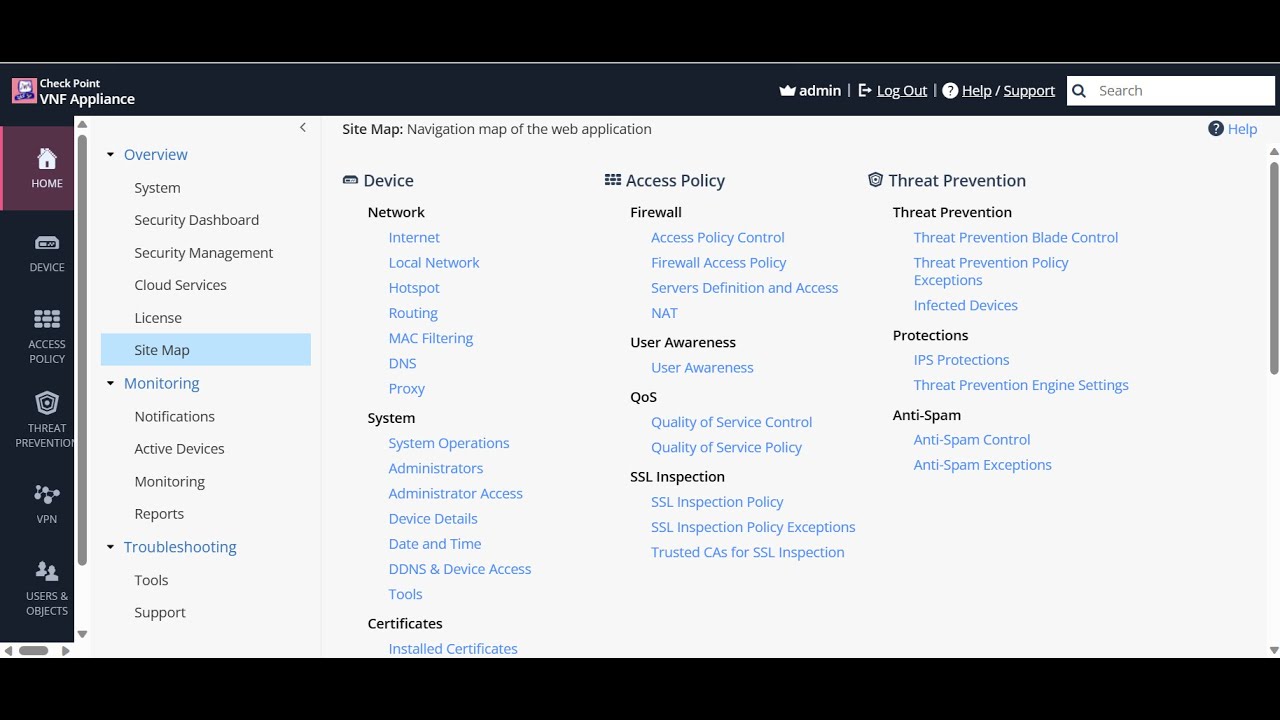The image size is (1280, 720).
Task: Open the Local Network link
Action: click(x=434, y=263)
